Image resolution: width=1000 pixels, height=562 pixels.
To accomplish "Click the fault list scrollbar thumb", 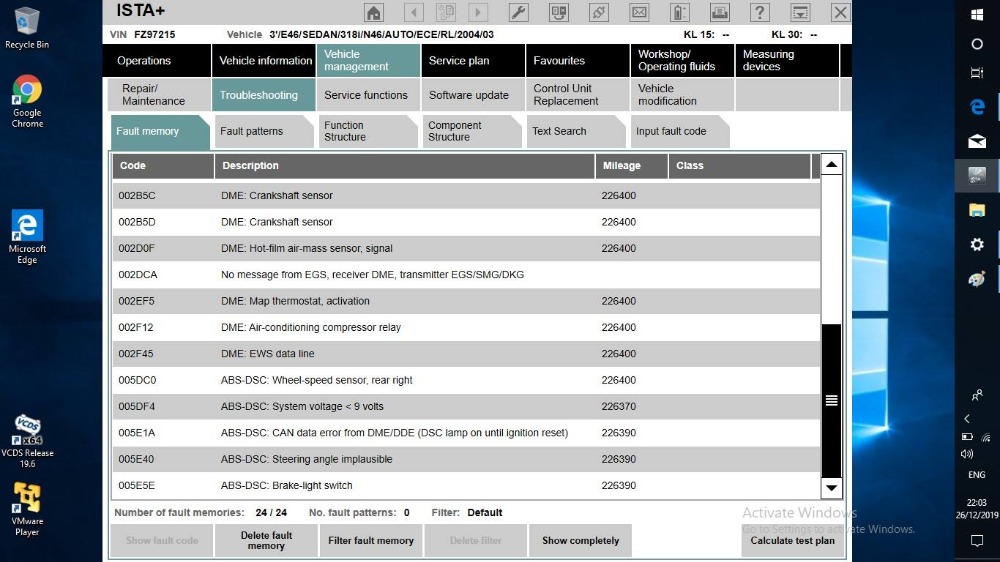I will 831,401.
